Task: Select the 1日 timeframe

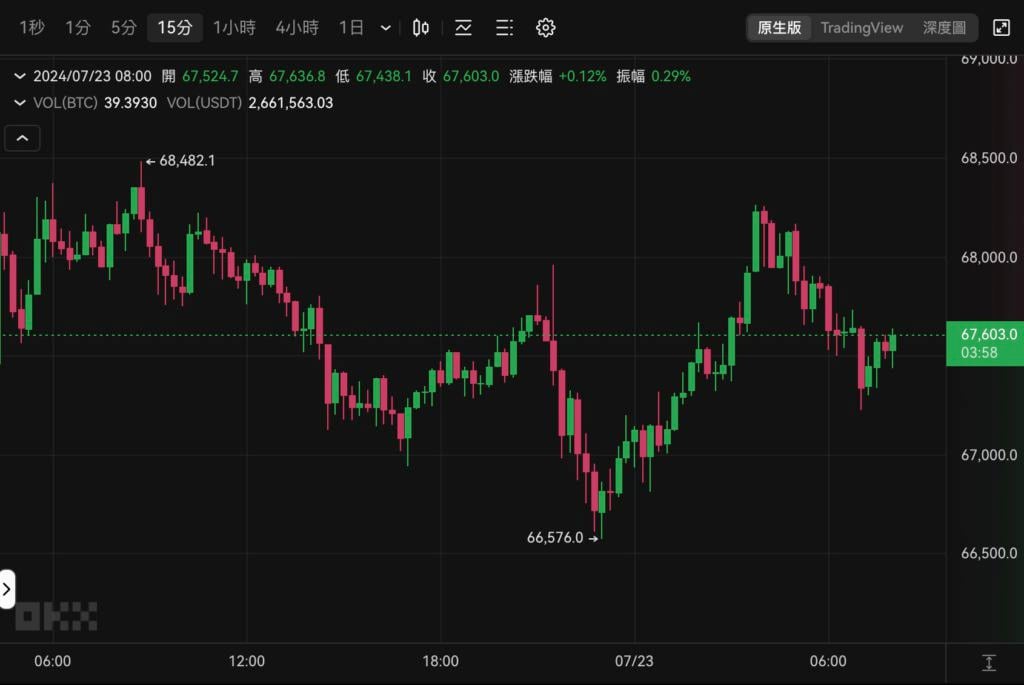Action: pyautogui.click(x=351, y=27)
